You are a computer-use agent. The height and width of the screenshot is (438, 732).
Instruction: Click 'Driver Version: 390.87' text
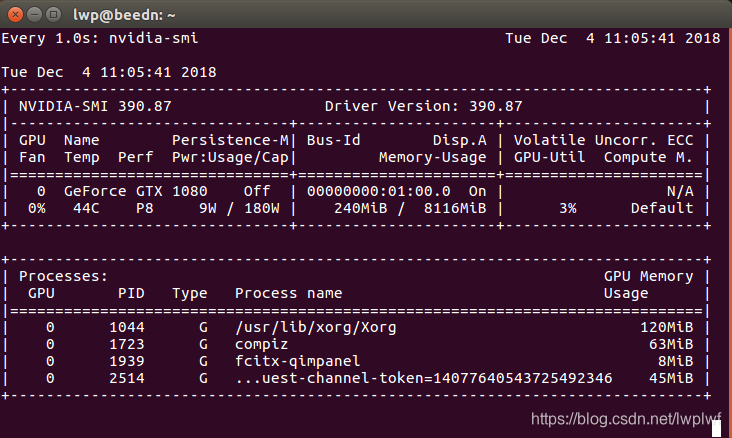tap(423, 106)
